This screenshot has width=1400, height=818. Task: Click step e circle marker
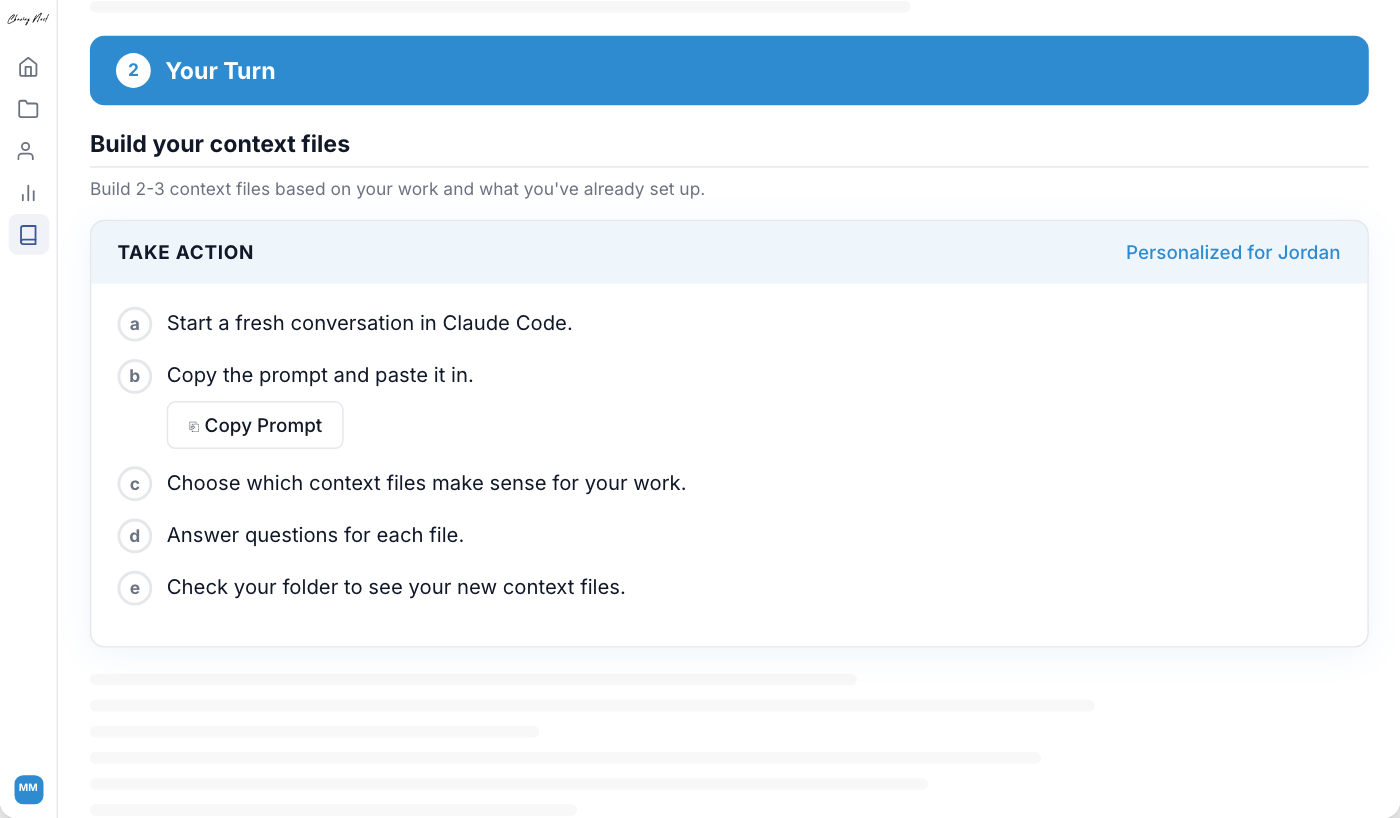(x=135, y=588)
